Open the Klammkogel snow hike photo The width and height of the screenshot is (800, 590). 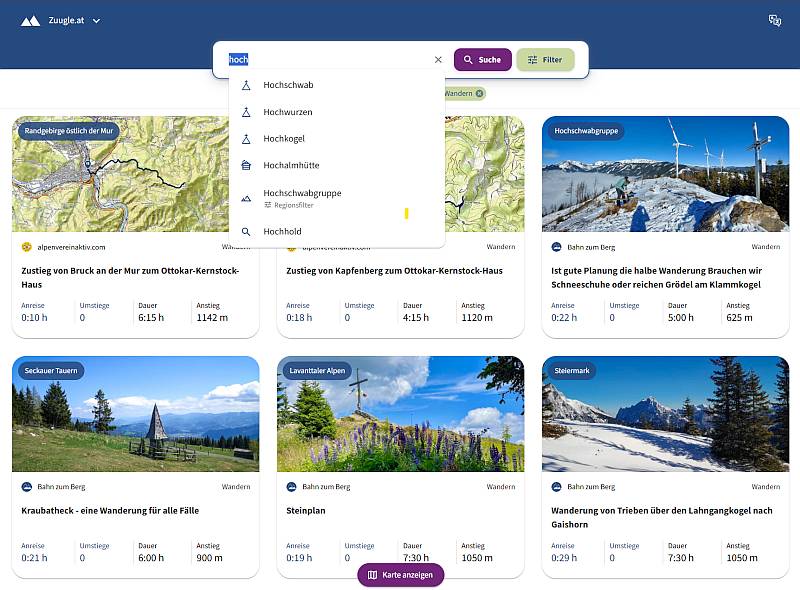[665, 174]
